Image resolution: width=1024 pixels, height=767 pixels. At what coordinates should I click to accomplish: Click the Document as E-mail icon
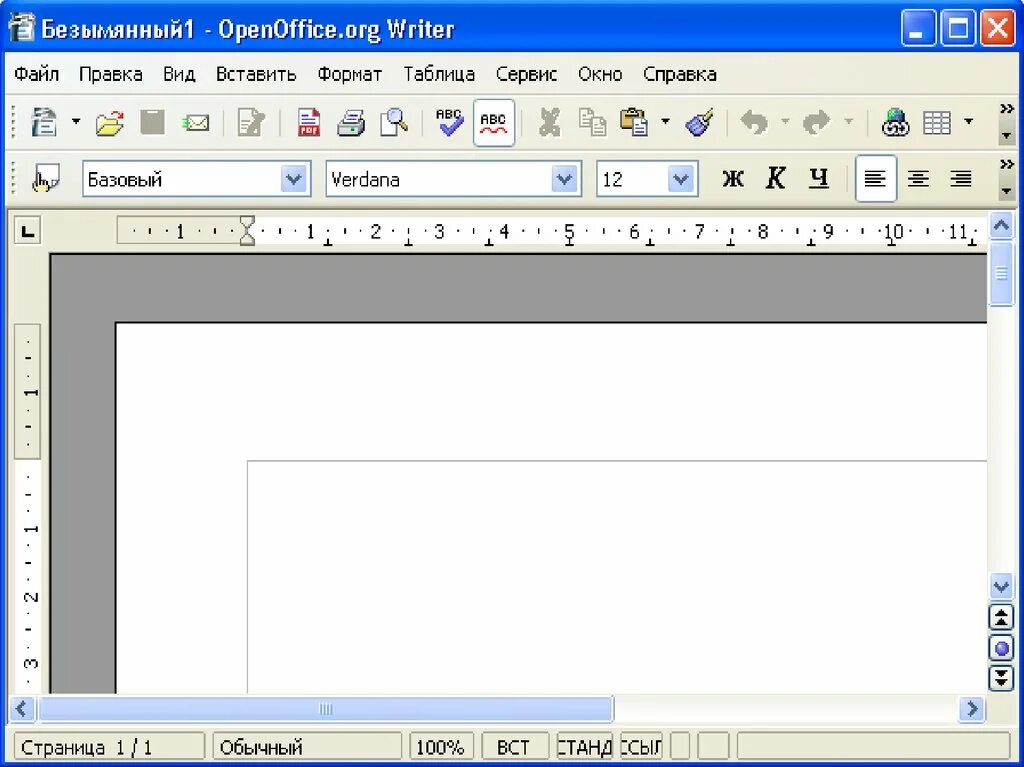(196, 123)
